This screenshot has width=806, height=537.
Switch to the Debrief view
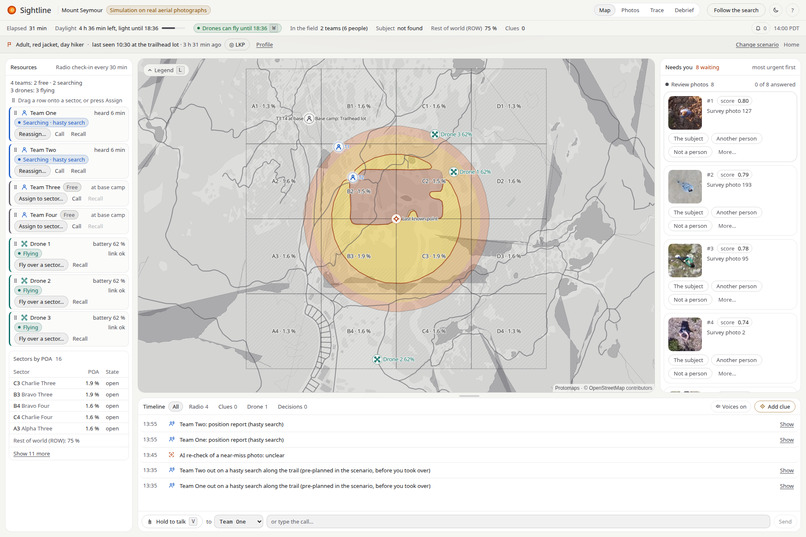684,10
